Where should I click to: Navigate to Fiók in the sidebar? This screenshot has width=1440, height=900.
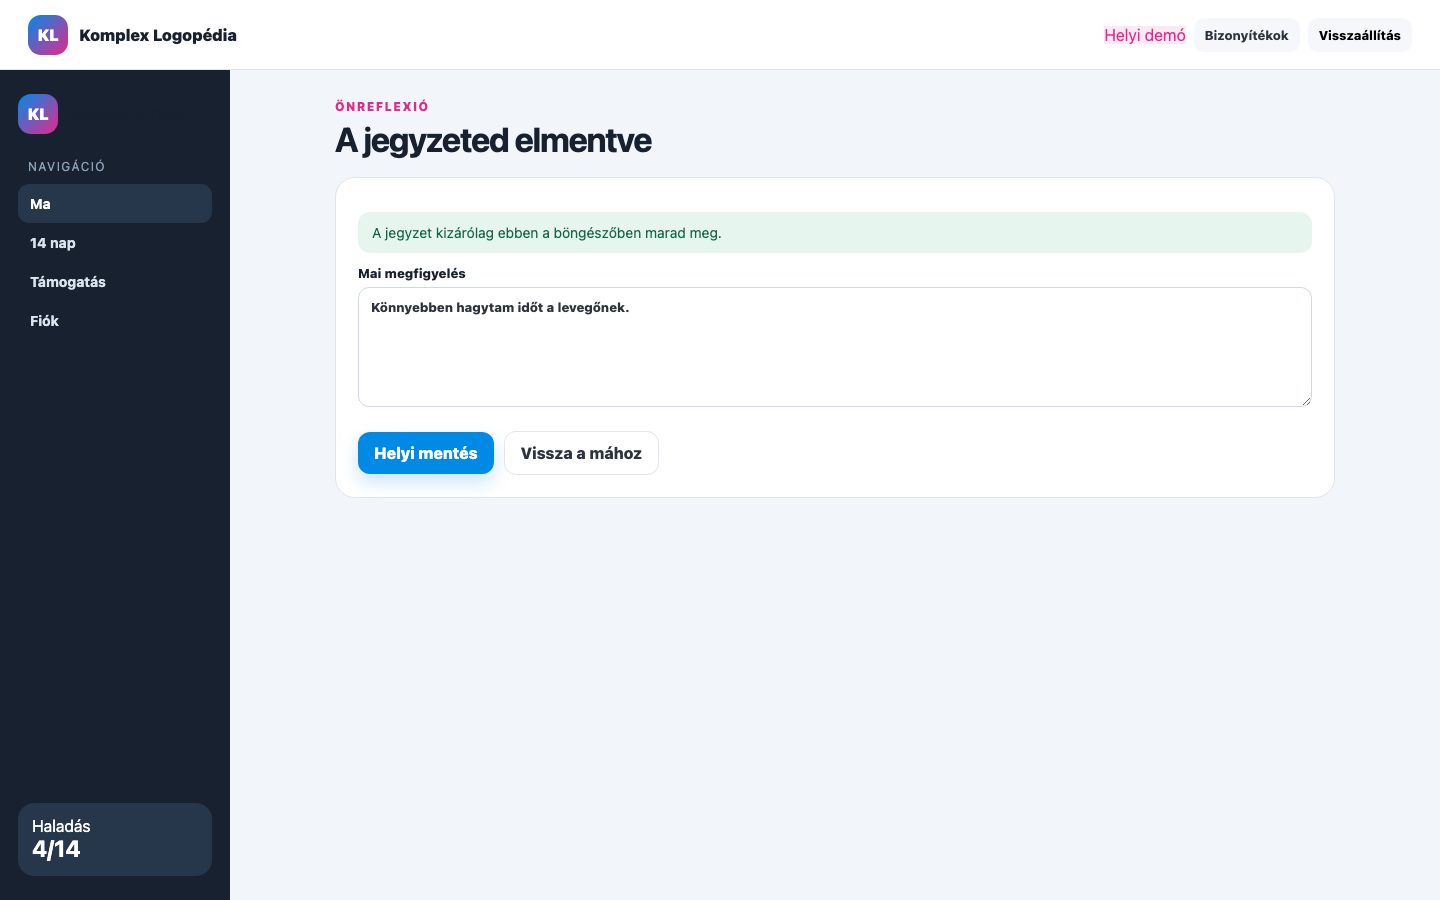coord(115,321)
